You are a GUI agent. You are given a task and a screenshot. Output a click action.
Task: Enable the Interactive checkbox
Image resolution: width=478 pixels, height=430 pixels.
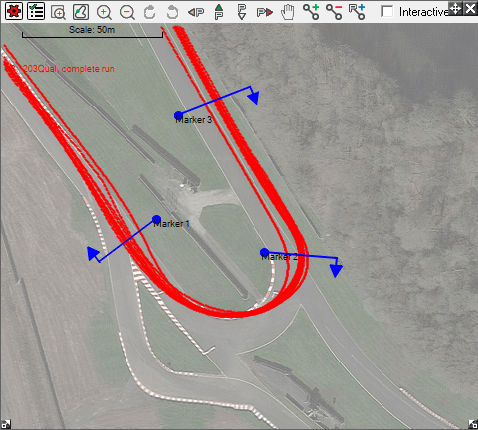click(387, 12)
